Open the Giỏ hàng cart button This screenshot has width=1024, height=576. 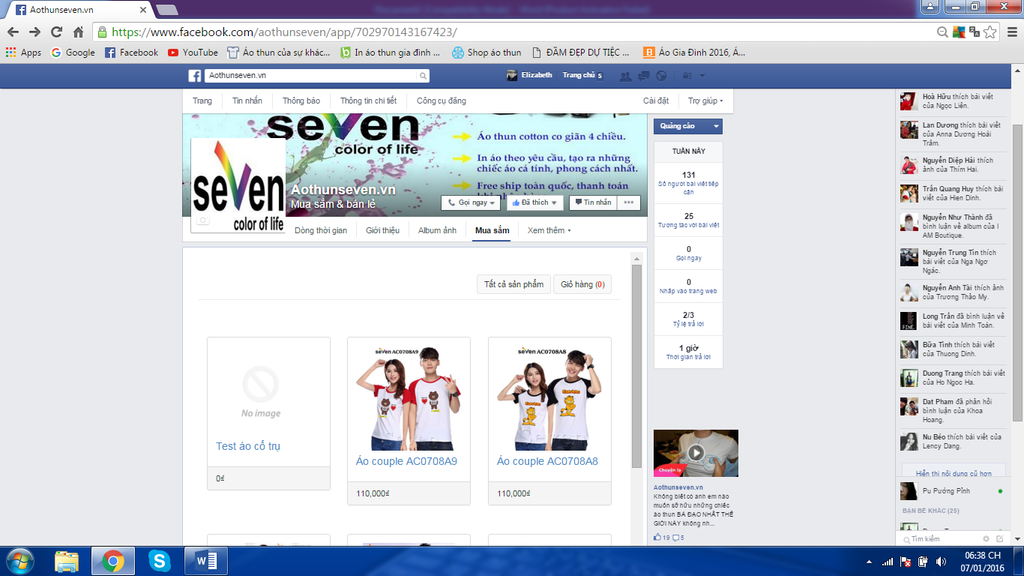[x=583, y=284]
